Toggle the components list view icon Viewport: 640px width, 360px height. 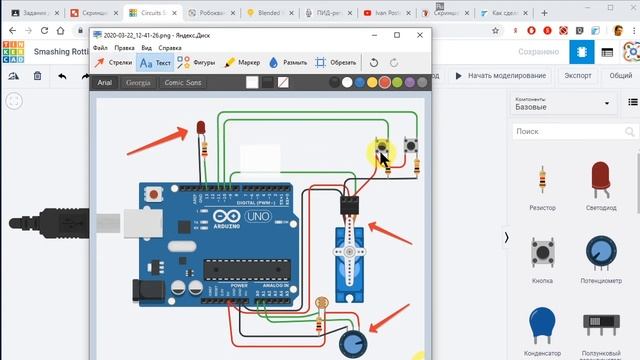(x=633, y=102)
